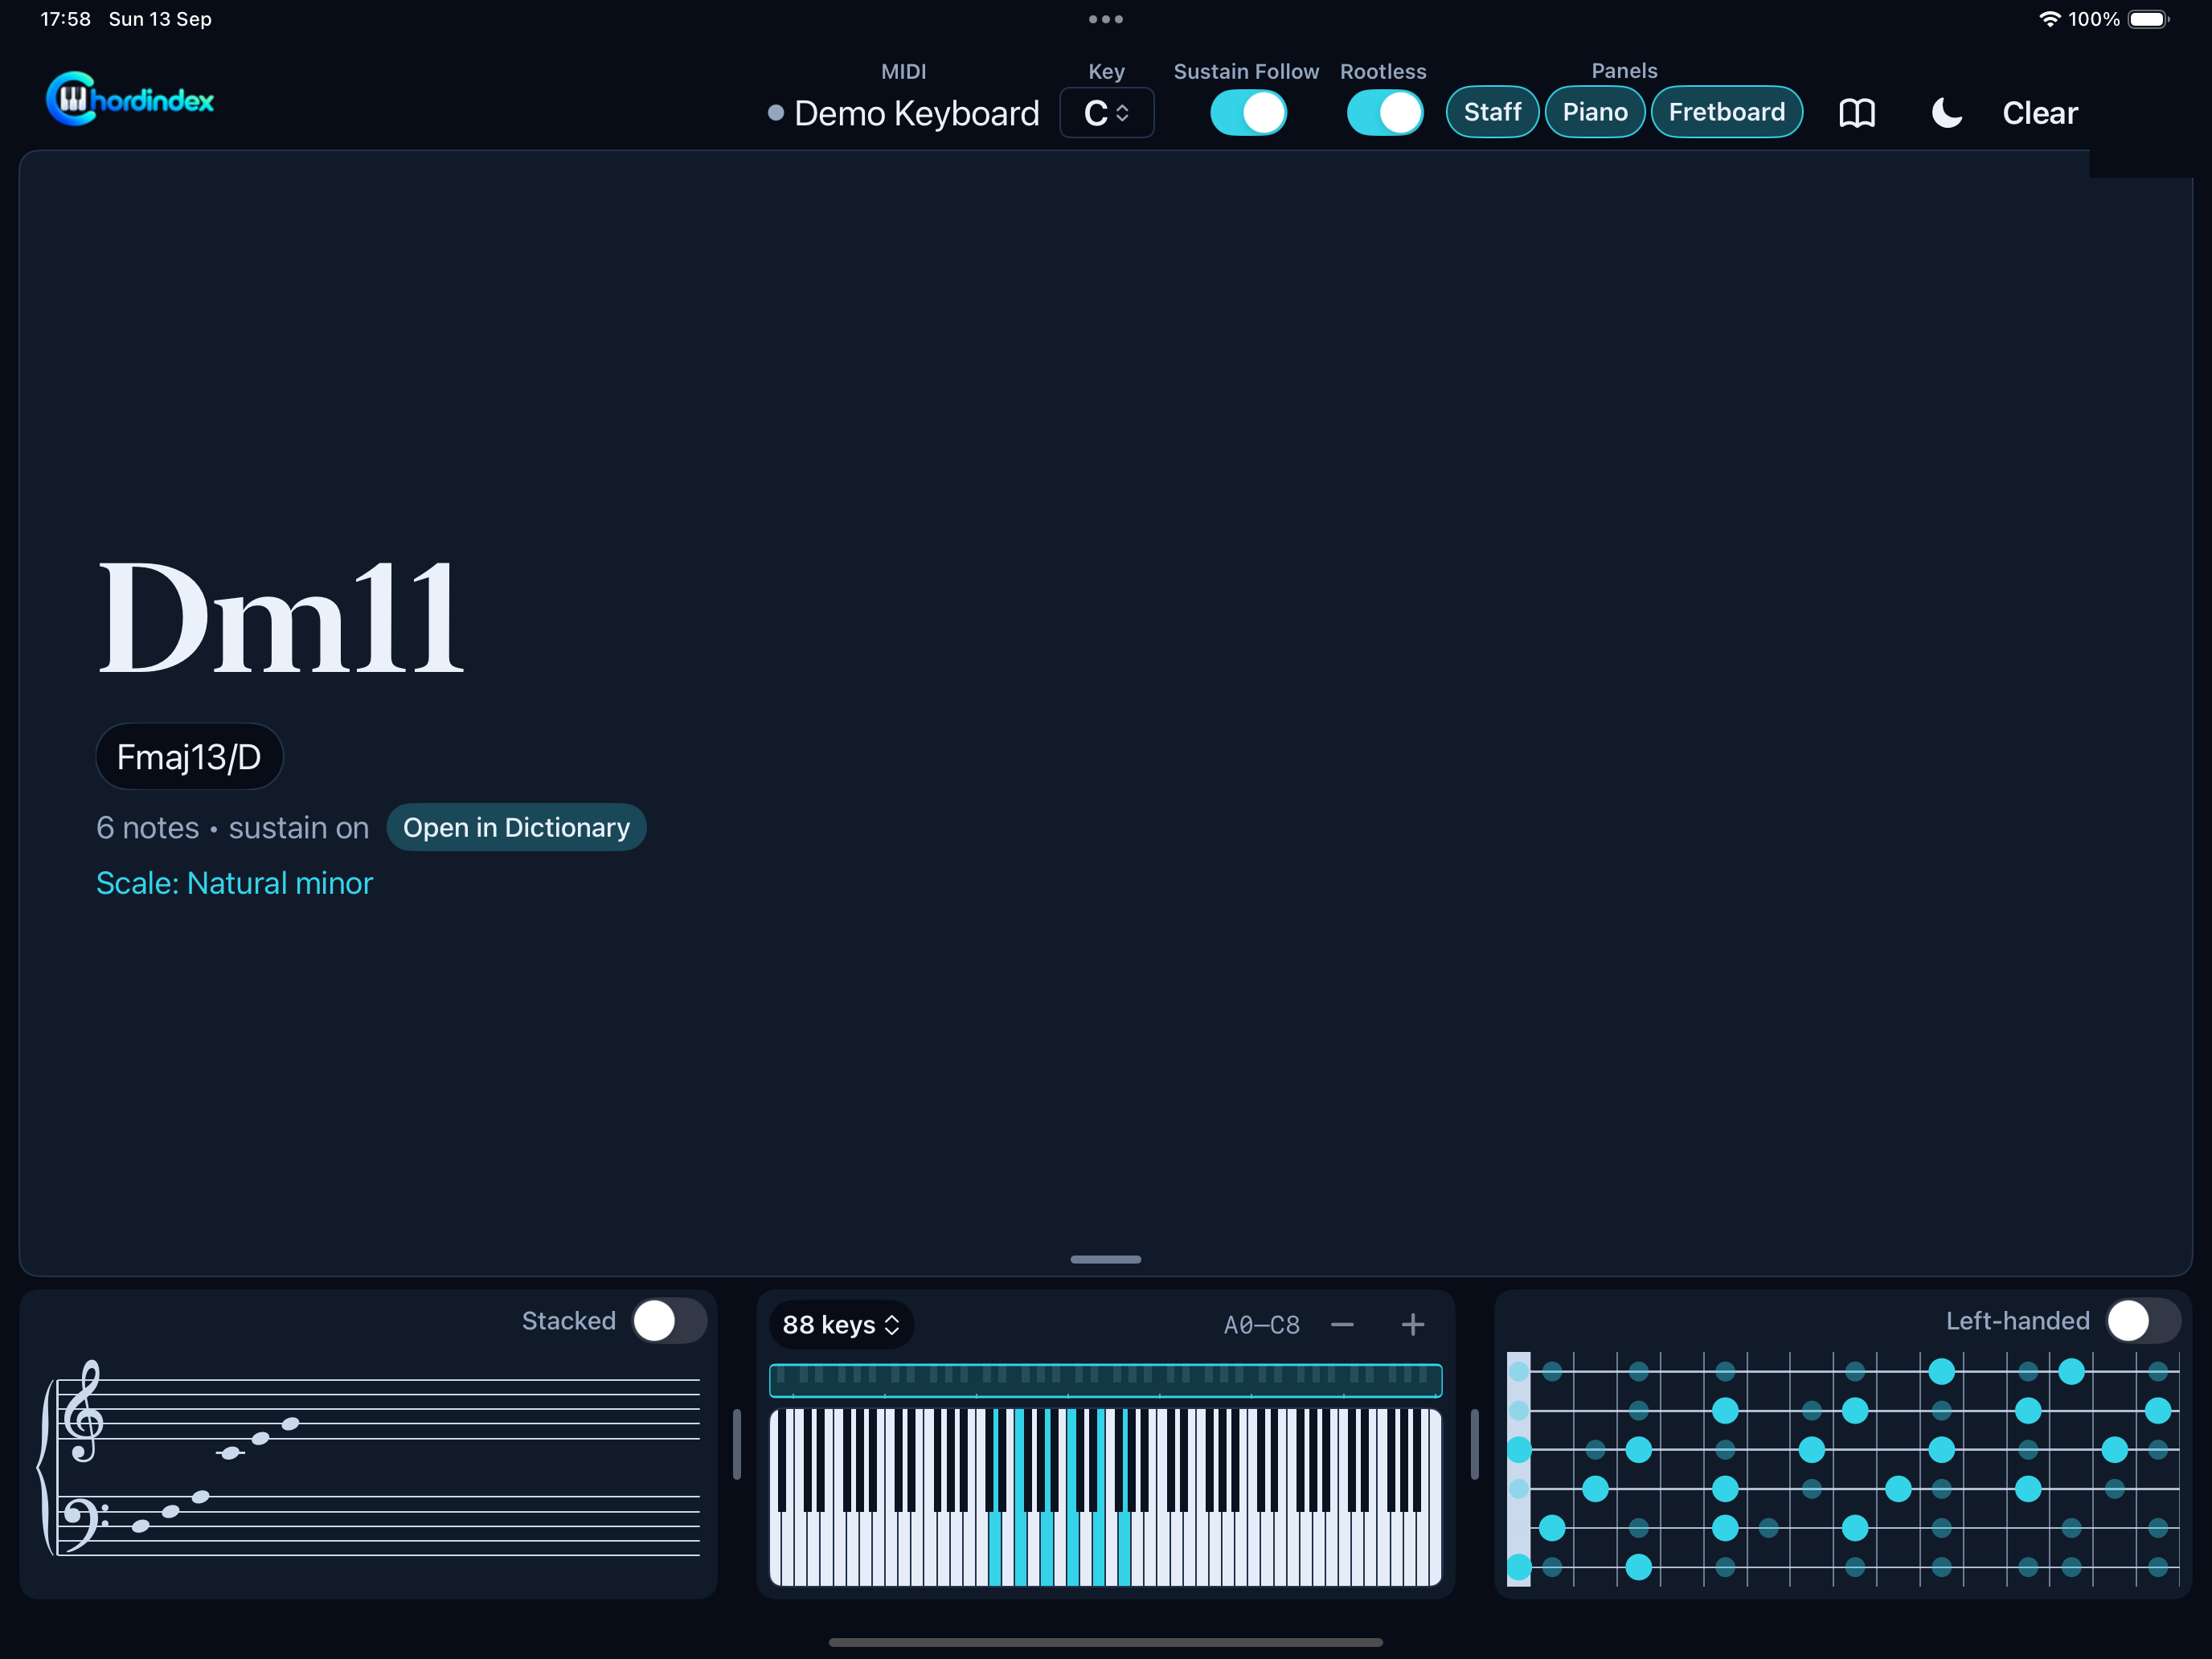The image size is (2212, 1659).
Task: Choose MIDI device Demo Keyboard
Action: pyautogui.click(x=904, y=113)
